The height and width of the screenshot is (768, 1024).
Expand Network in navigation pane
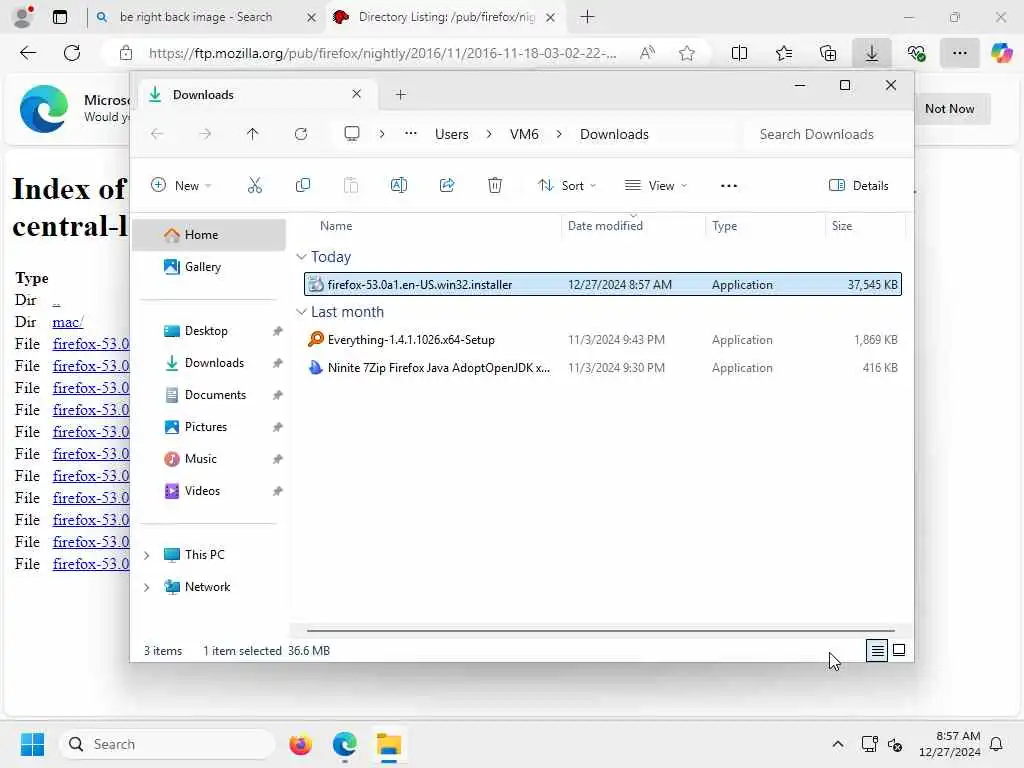click(147, 587)
